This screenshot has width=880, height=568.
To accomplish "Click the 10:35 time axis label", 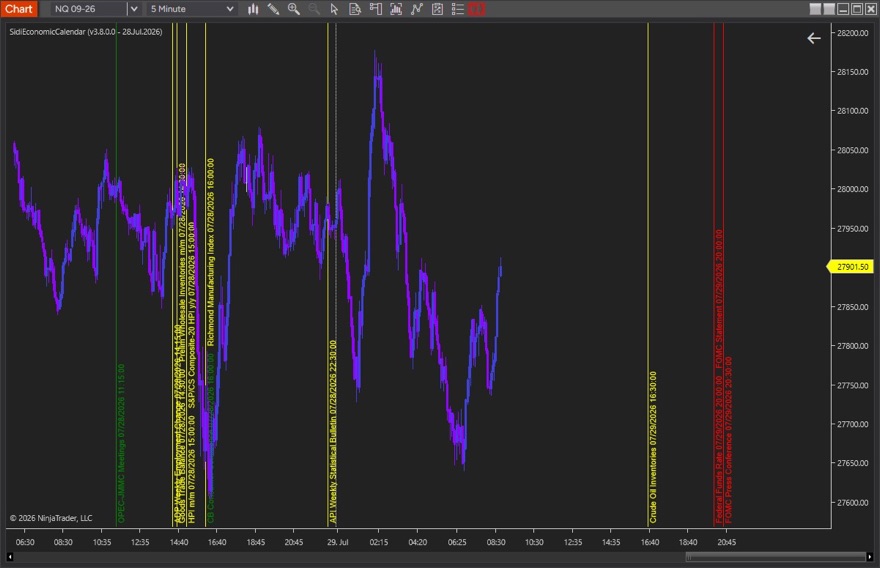I will [x=102, y=542].
